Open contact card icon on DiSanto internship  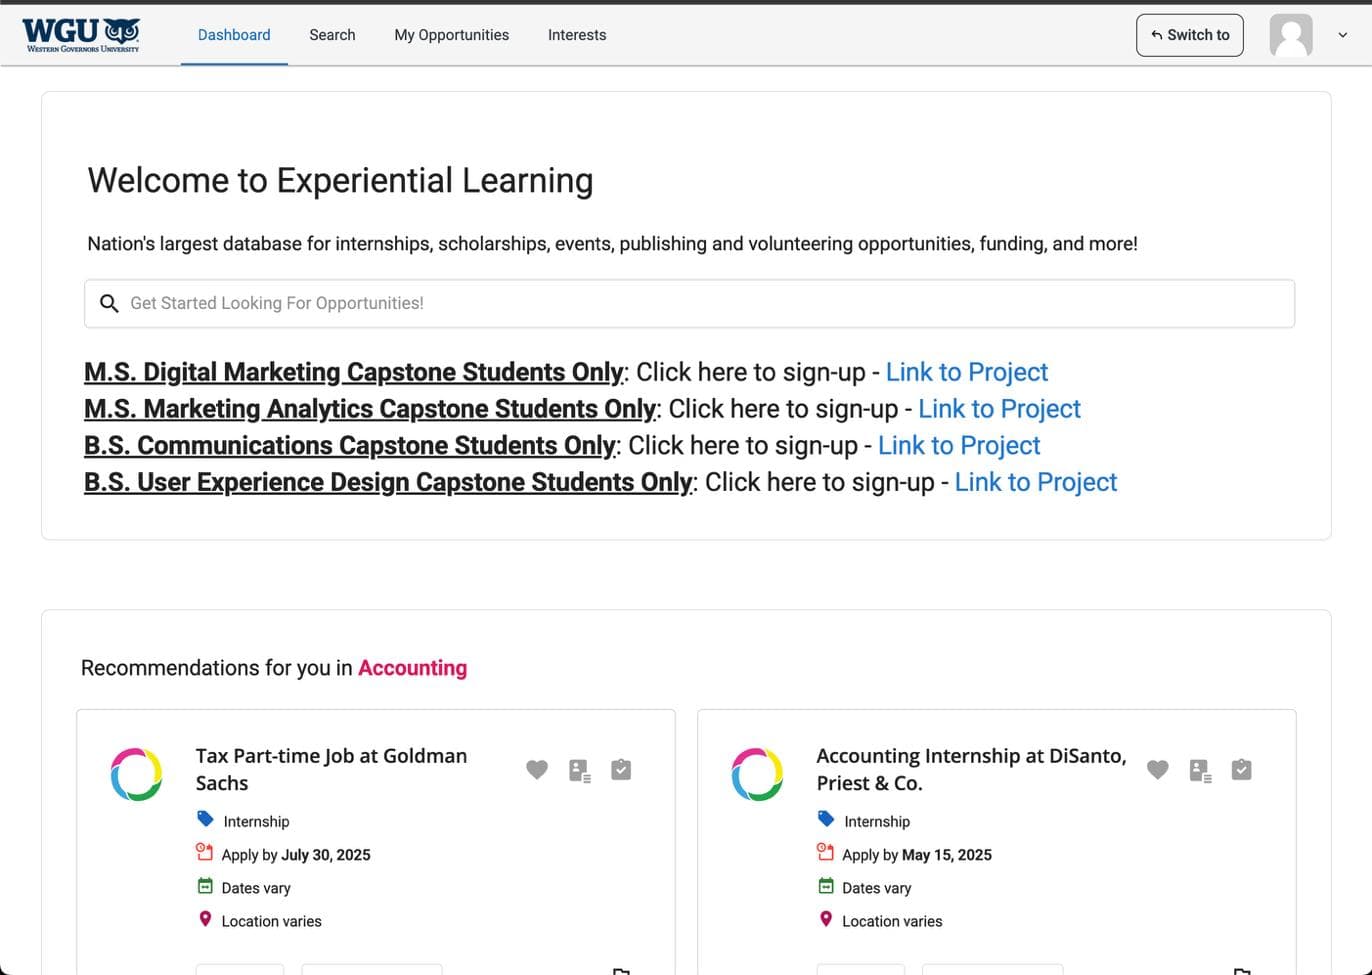1201,770
